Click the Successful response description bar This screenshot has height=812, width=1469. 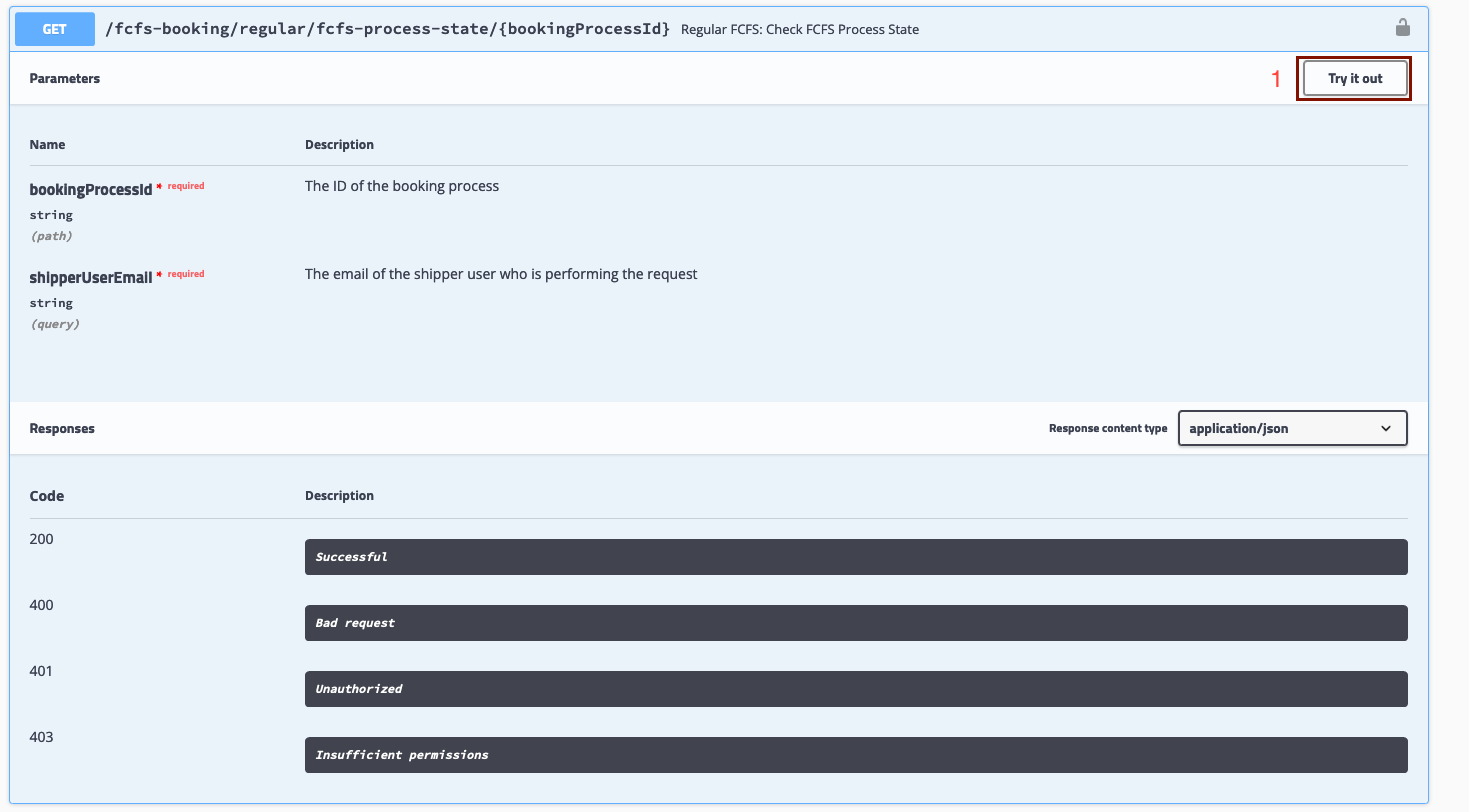pyautogui.click(x=855, y=557)
